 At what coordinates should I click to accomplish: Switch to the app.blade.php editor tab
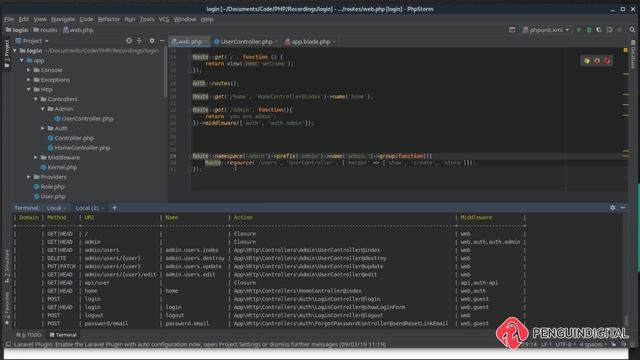tap(310, 42)
